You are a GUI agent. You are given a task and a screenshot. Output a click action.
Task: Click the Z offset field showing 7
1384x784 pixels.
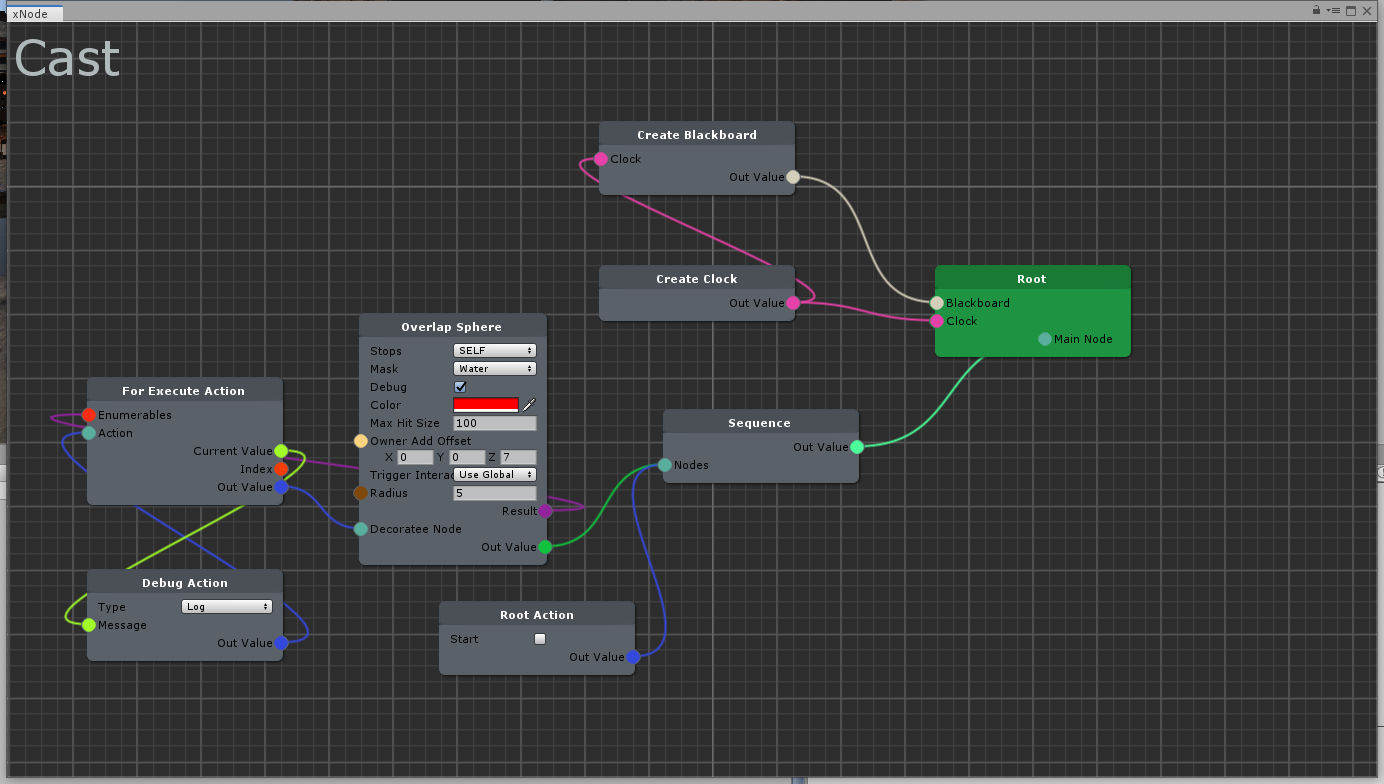[x=519, y=457]
